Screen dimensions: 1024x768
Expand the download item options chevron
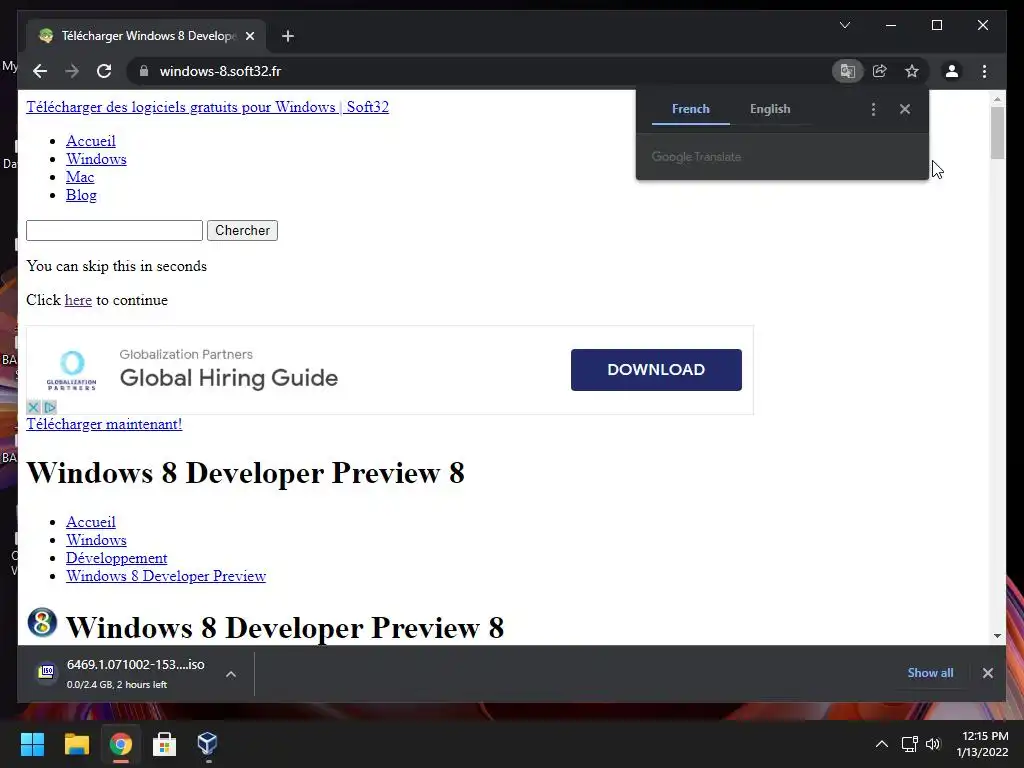click(x=231, y=674)
